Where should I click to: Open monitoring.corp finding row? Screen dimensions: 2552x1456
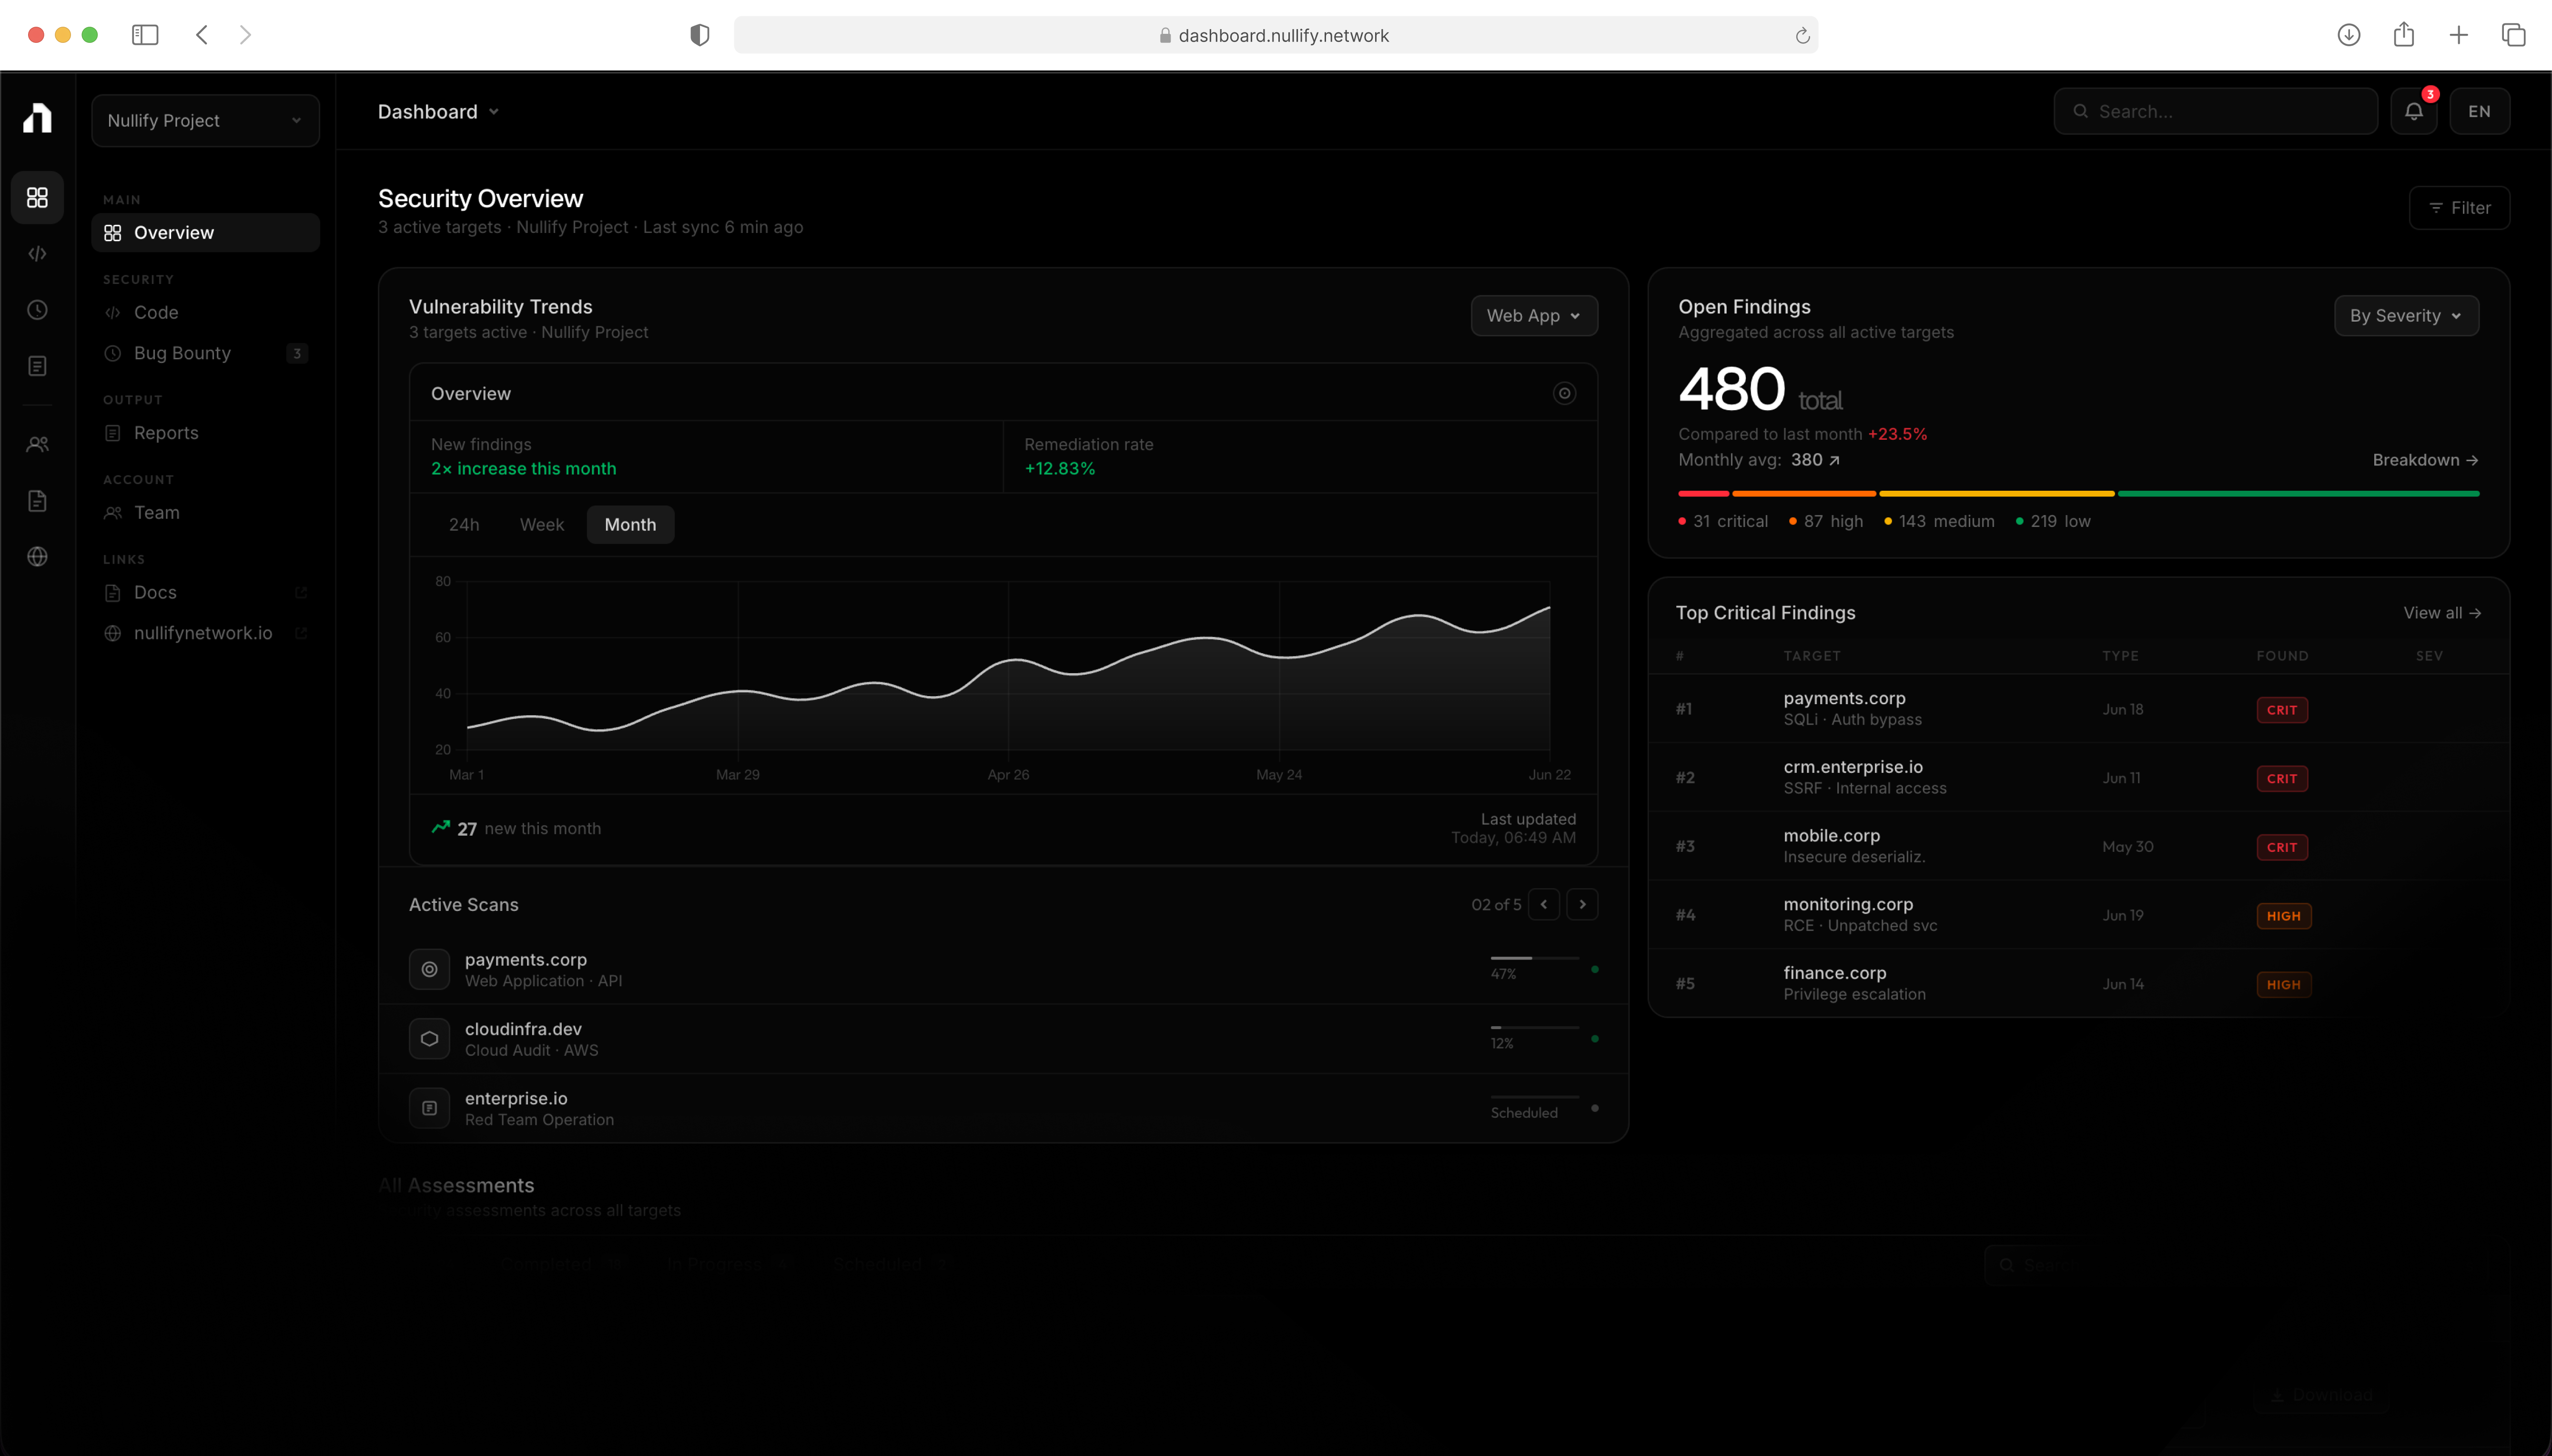point(2078,915)
